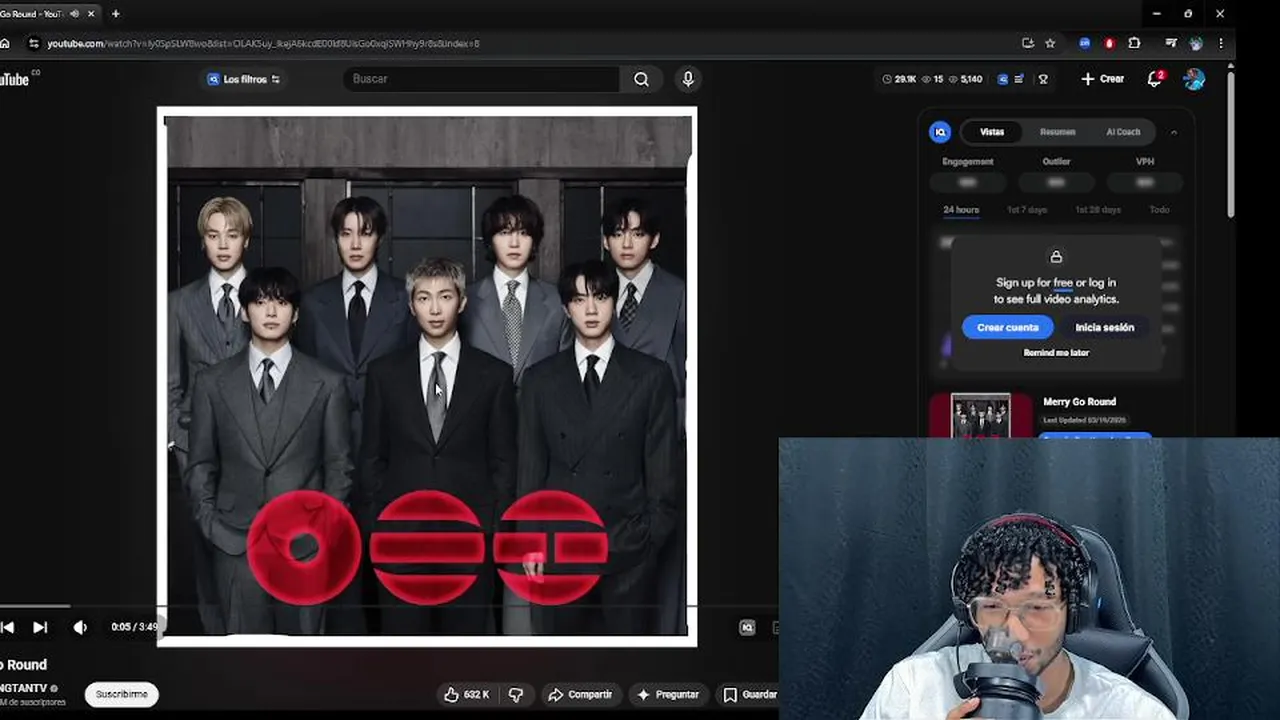Click the Inicia sesión button
Screen dimensions: 1280x720
1105,328
